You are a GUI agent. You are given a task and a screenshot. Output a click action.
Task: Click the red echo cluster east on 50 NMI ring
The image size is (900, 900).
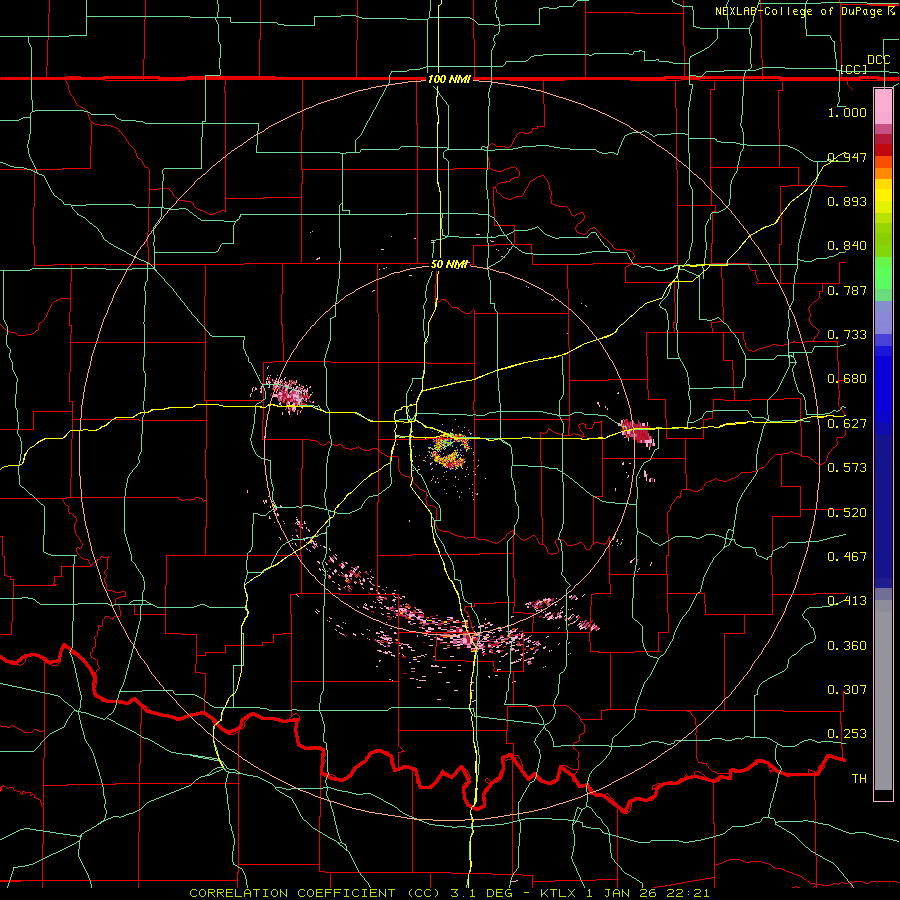pos(637,432)
